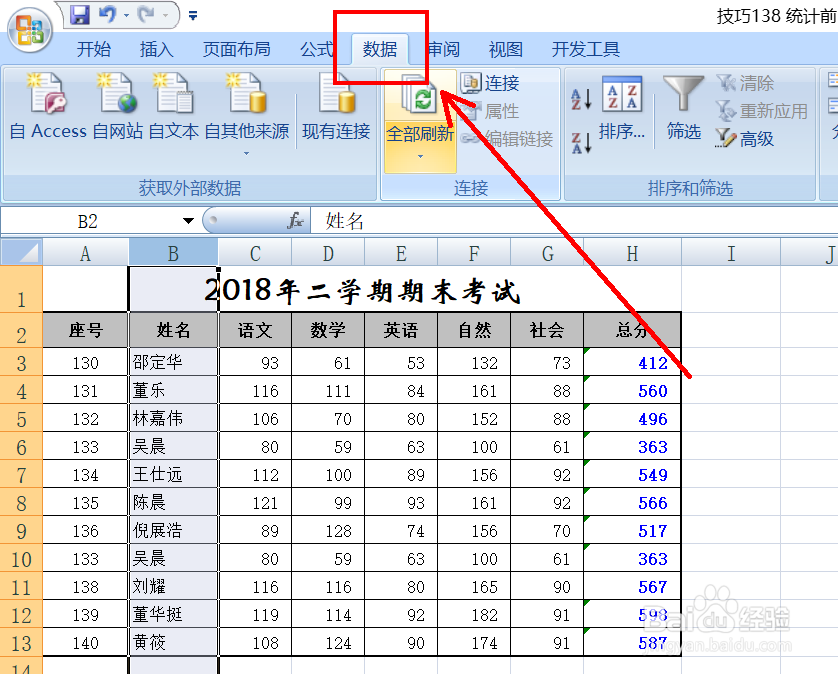Click the Save icon on quick access toolbar
Viewport: 838px width, 674px height.
[x=80, y=13]
